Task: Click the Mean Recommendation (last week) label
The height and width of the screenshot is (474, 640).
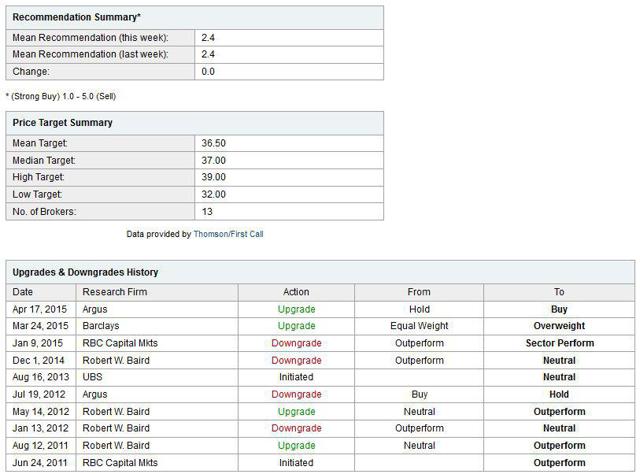Action: tap(90, 54)
